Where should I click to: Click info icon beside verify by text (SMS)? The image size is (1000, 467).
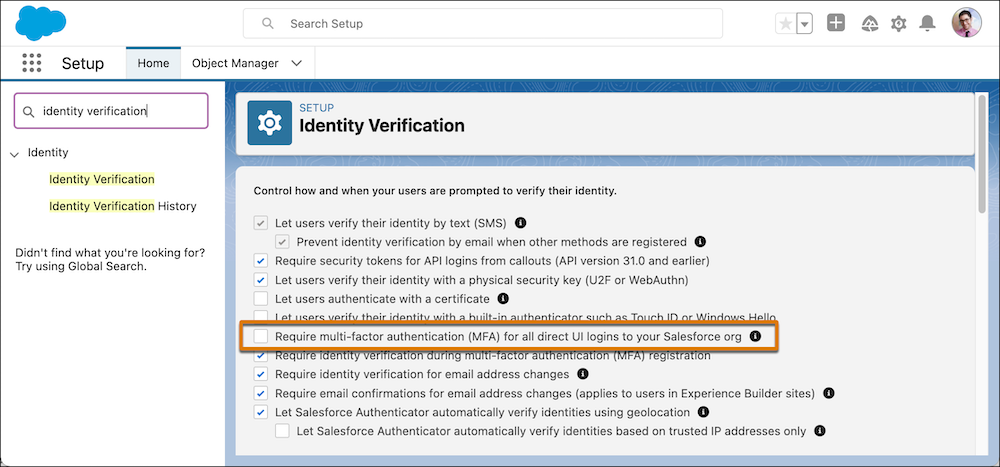520,223
